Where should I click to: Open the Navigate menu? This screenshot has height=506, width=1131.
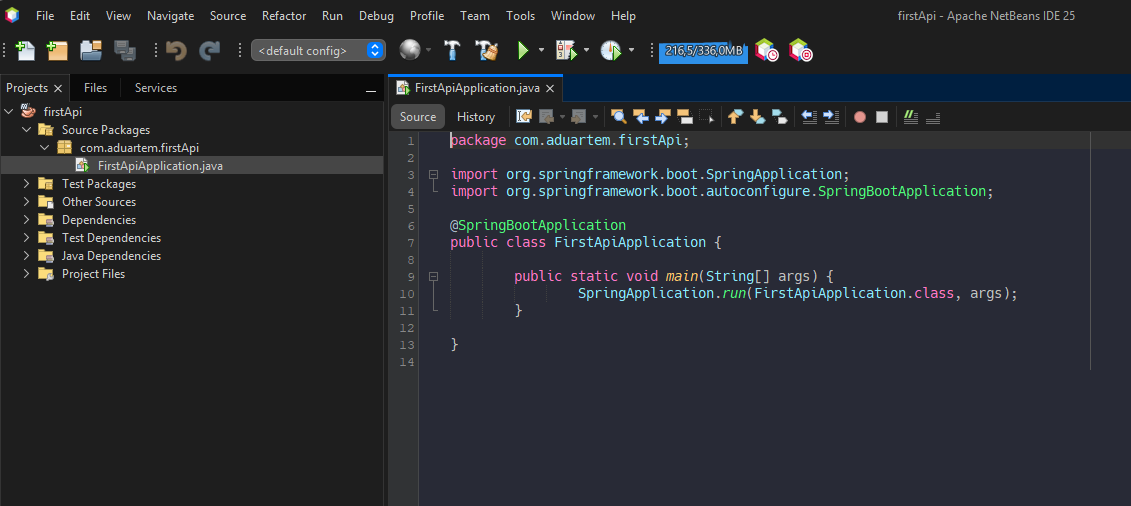[x=170, y=15]
